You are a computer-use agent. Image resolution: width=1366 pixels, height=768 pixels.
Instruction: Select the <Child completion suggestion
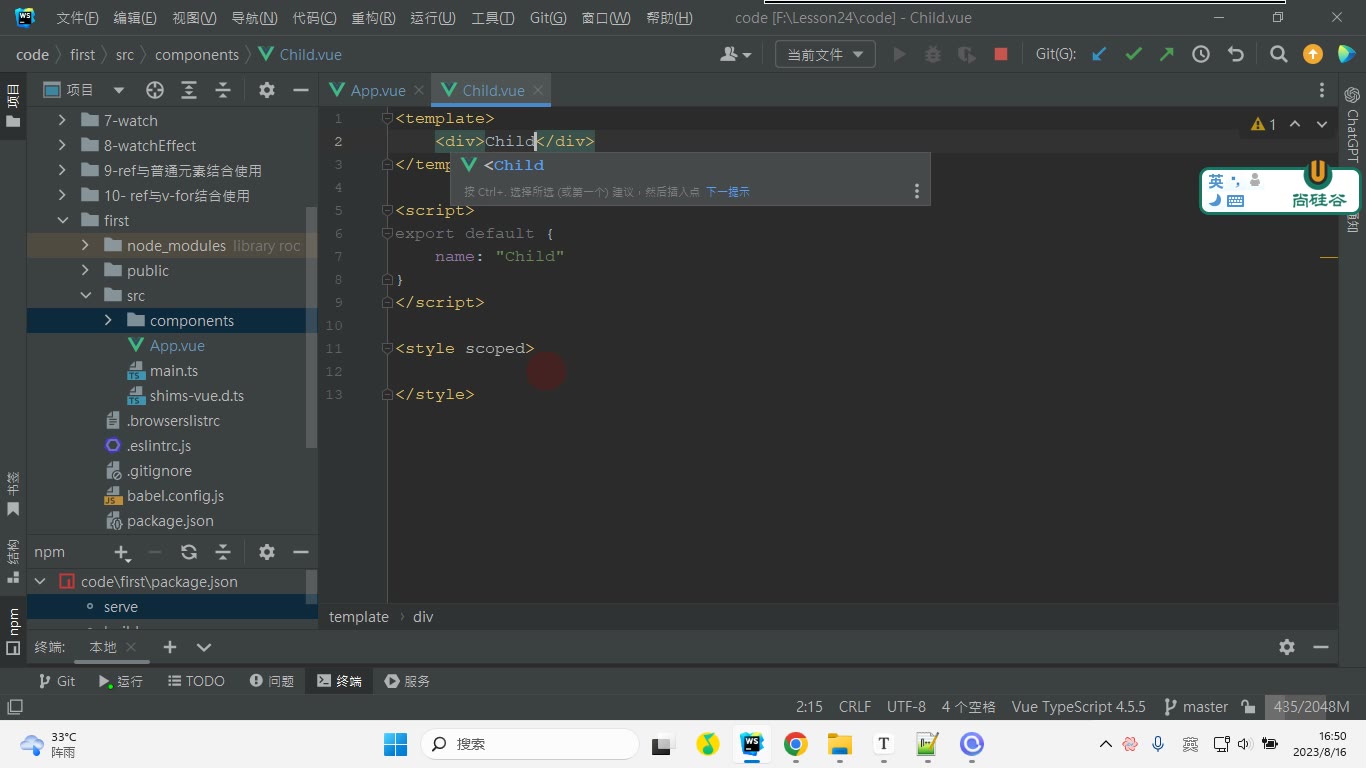tap(690, 165)
